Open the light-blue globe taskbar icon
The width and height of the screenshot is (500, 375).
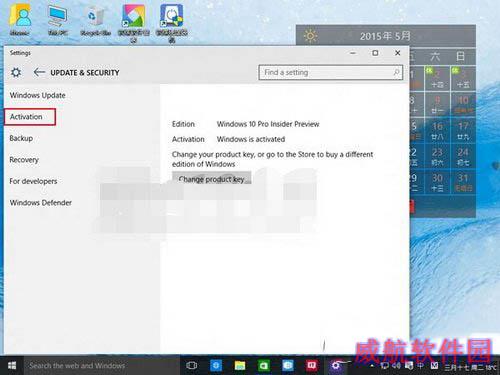click(x=288, y=366)
